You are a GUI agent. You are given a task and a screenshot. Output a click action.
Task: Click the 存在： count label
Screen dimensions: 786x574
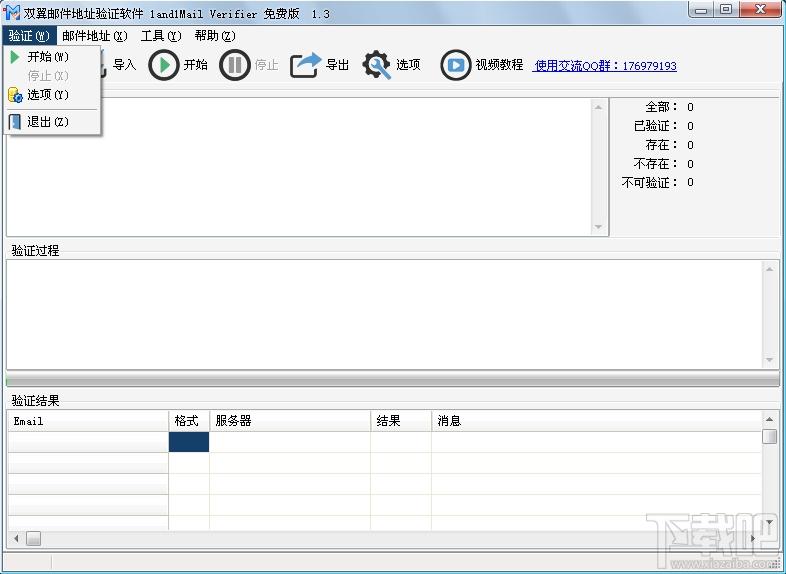click(x=661, y=145)
